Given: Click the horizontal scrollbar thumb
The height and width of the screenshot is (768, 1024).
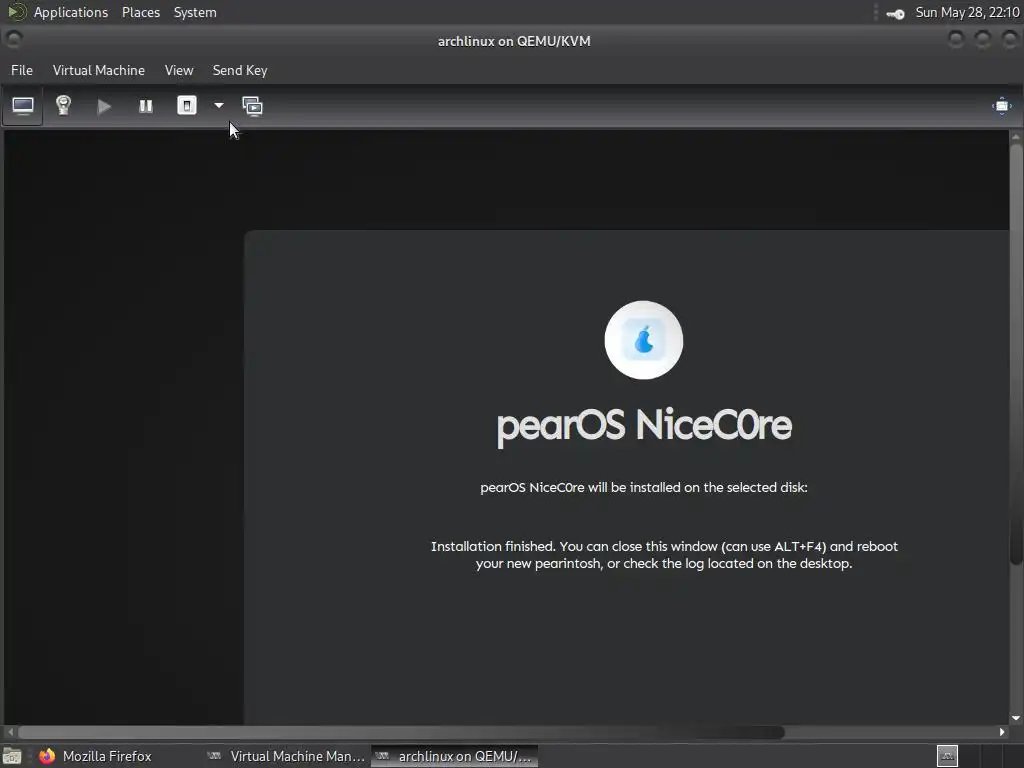Looking at the screenshot, I should click(x=401, y=732).
